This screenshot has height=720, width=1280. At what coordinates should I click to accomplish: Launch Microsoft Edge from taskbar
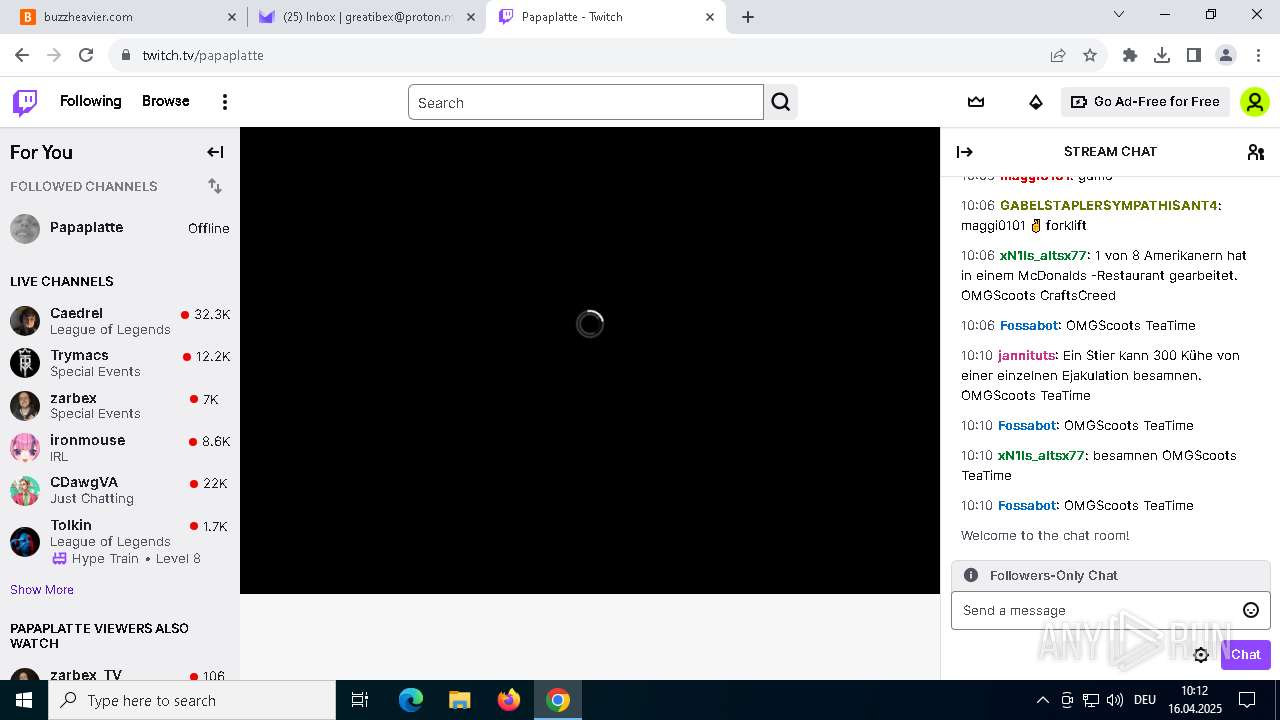tap(411, 700)
